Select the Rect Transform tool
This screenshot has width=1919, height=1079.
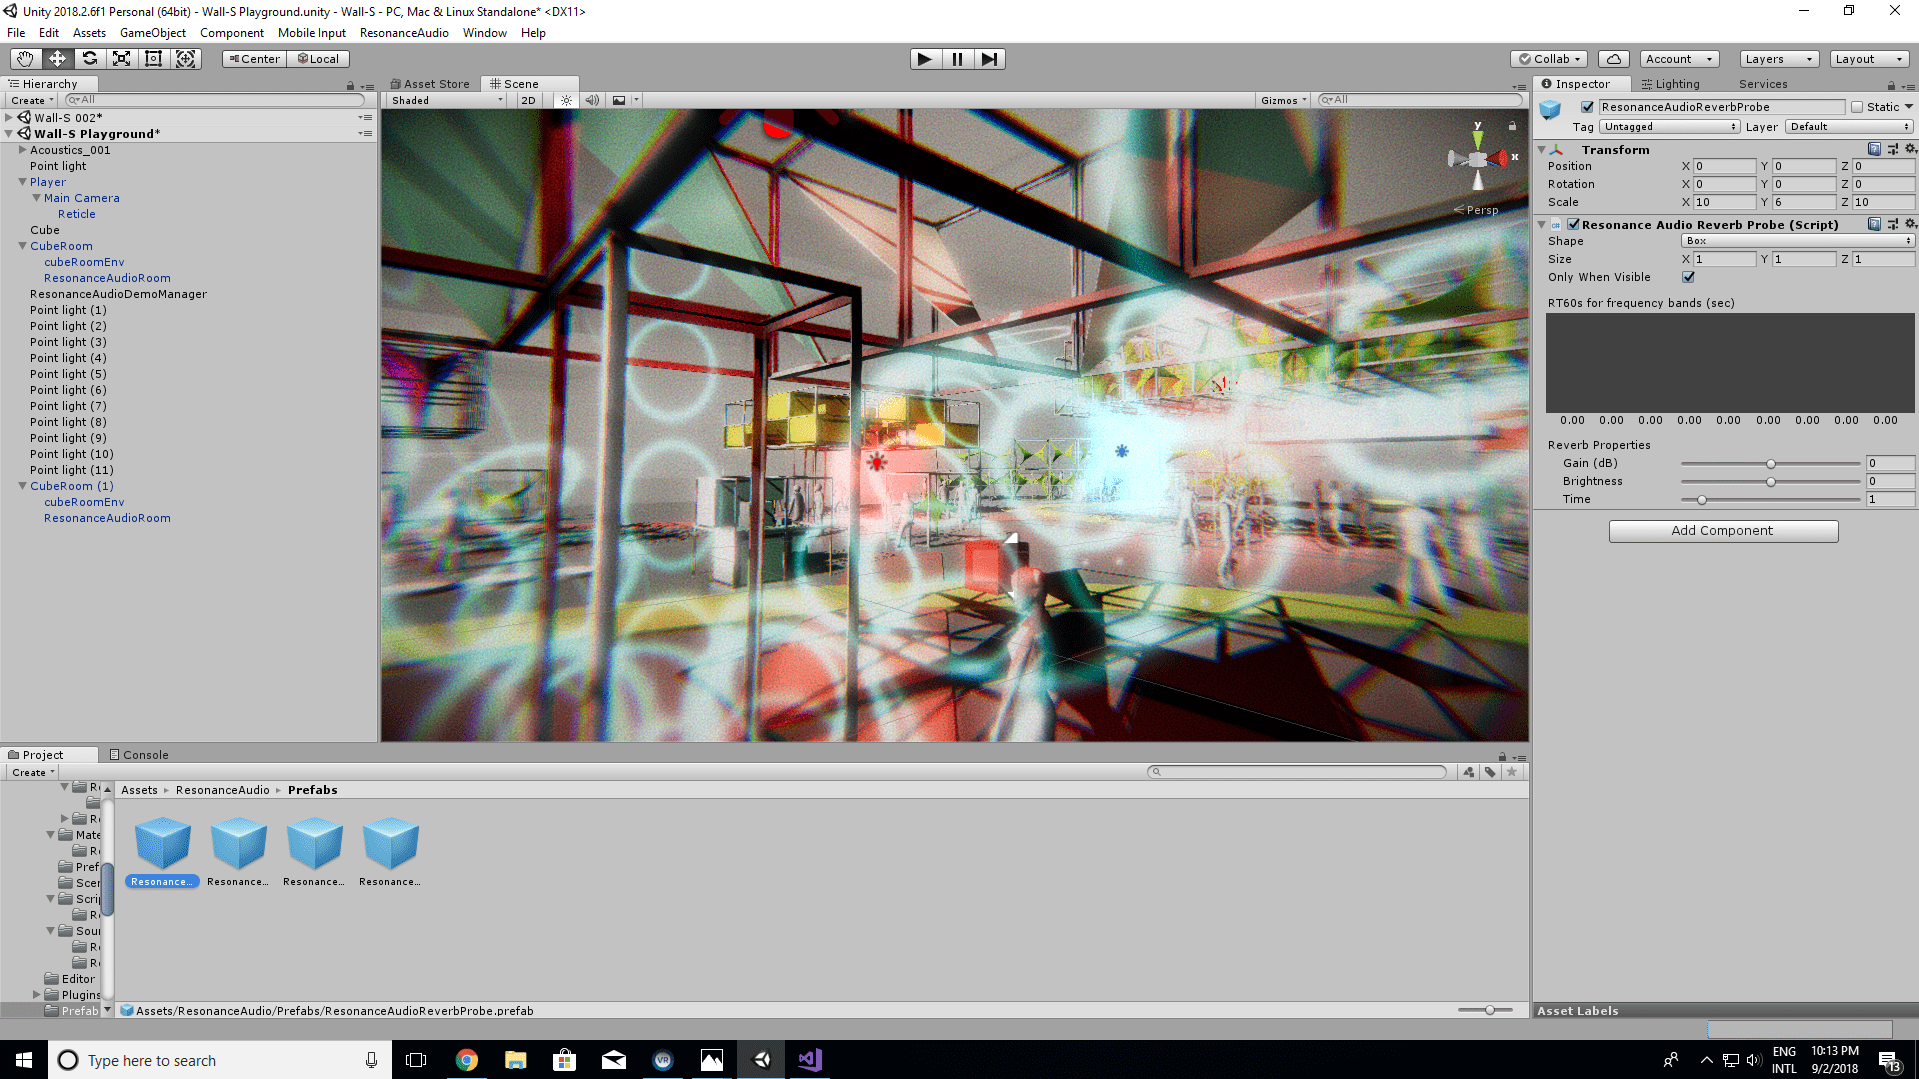point(153,59)
